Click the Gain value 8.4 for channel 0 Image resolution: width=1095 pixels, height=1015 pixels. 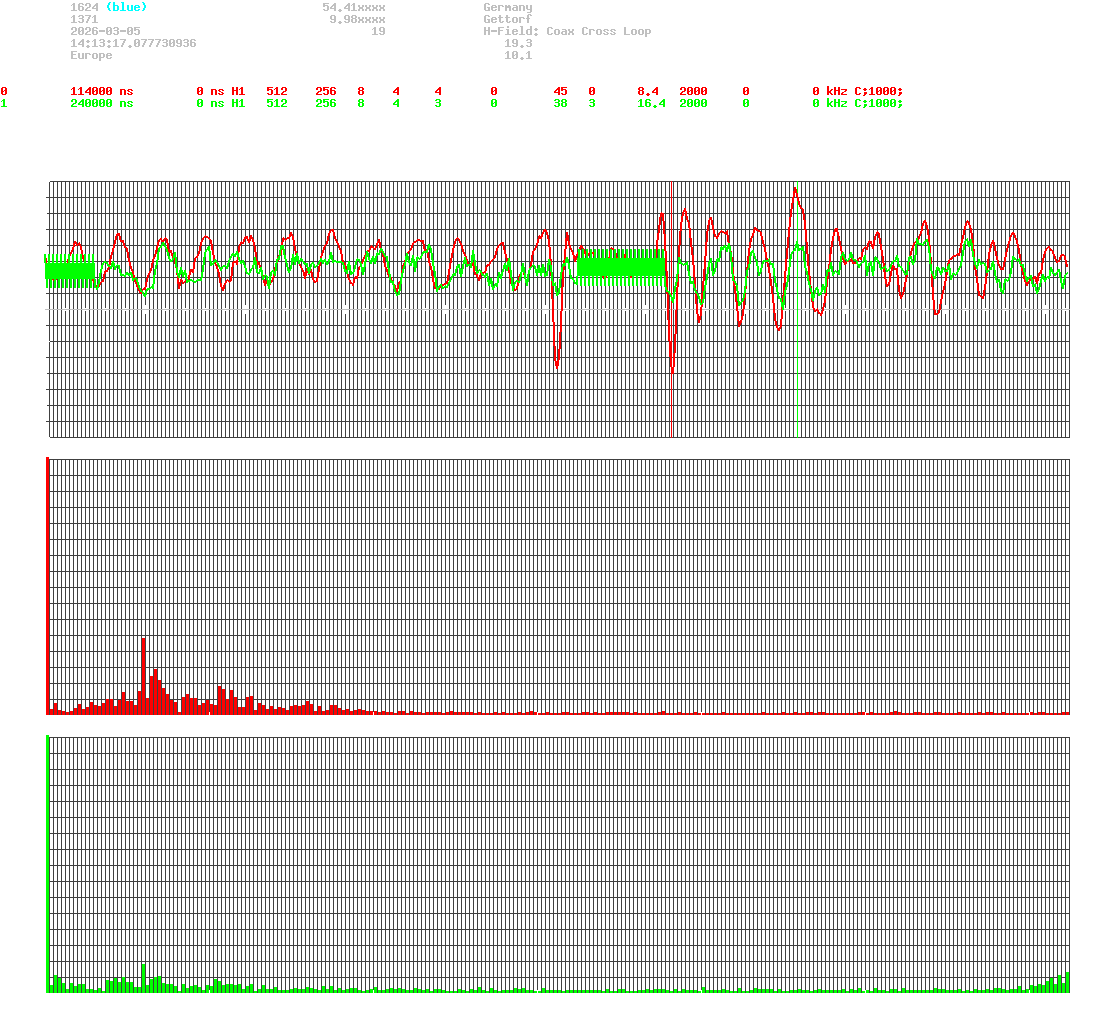pos(647,91)
